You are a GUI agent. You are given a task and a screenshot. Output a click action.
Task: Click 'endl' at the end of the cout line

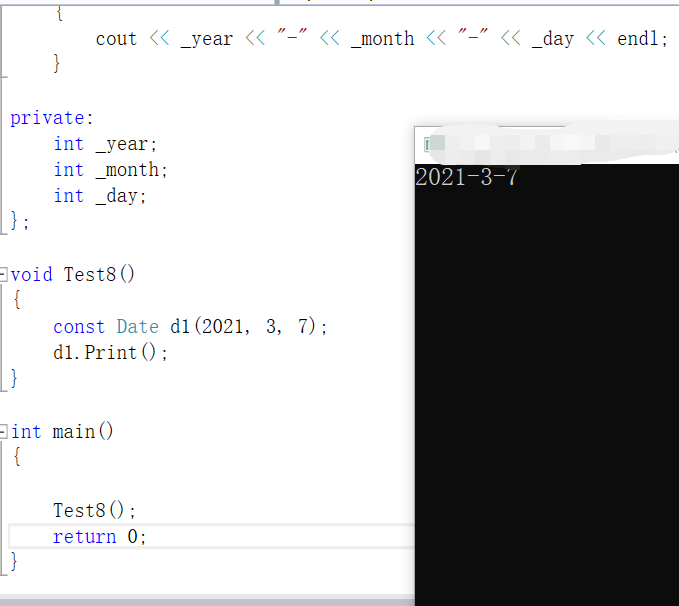[x=637, y=39]
